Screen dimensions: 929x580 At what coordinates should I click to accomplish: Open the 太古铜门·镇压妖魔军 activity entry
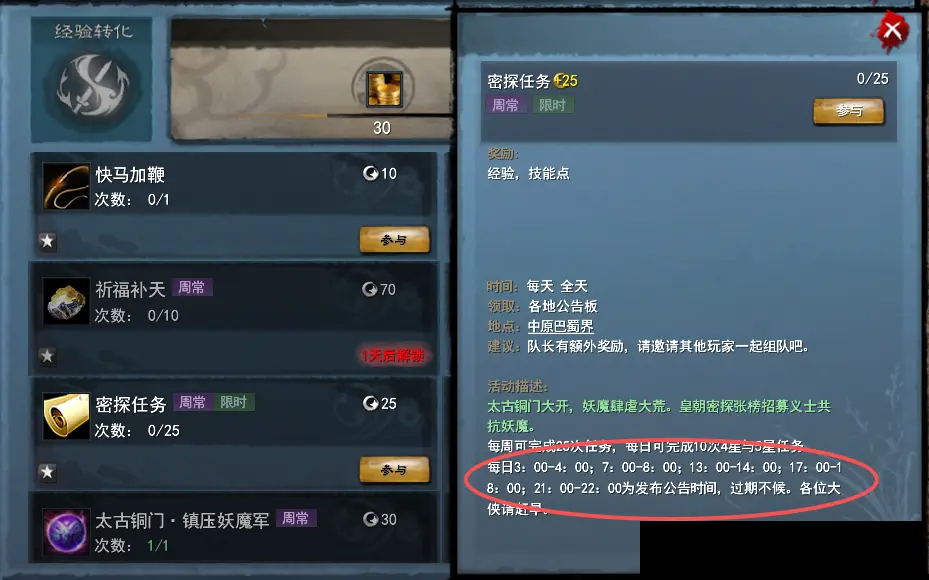point(236,528)
